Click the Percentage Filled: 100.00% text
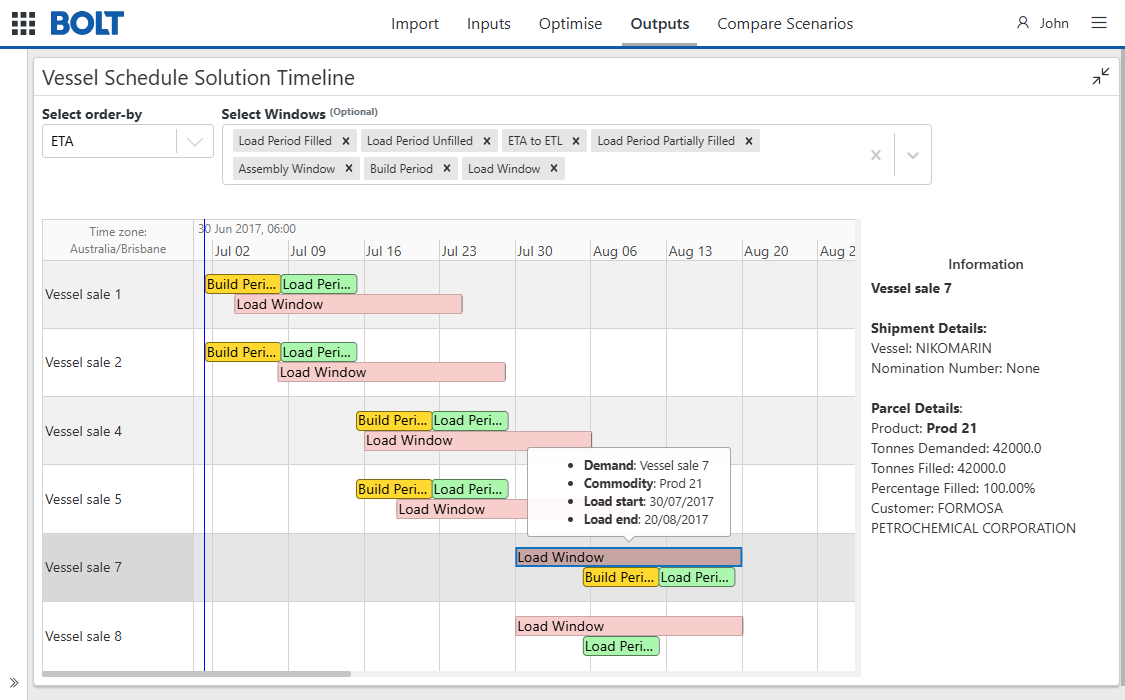 [953, 488]
